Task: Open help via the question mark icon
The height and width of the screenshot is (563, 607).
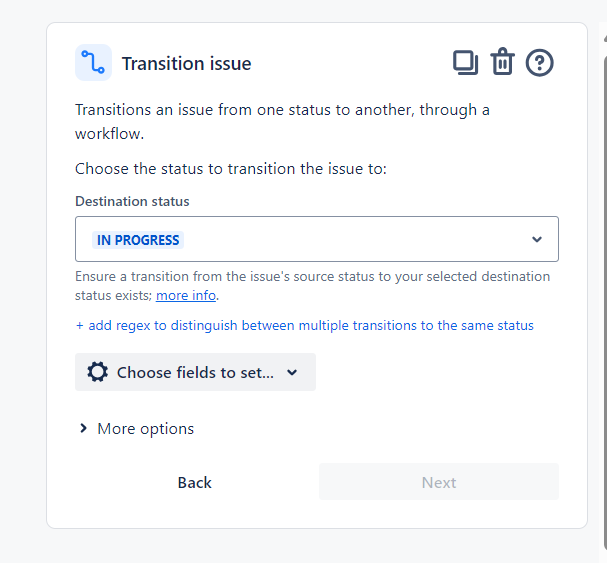Action: click(540, 63)
